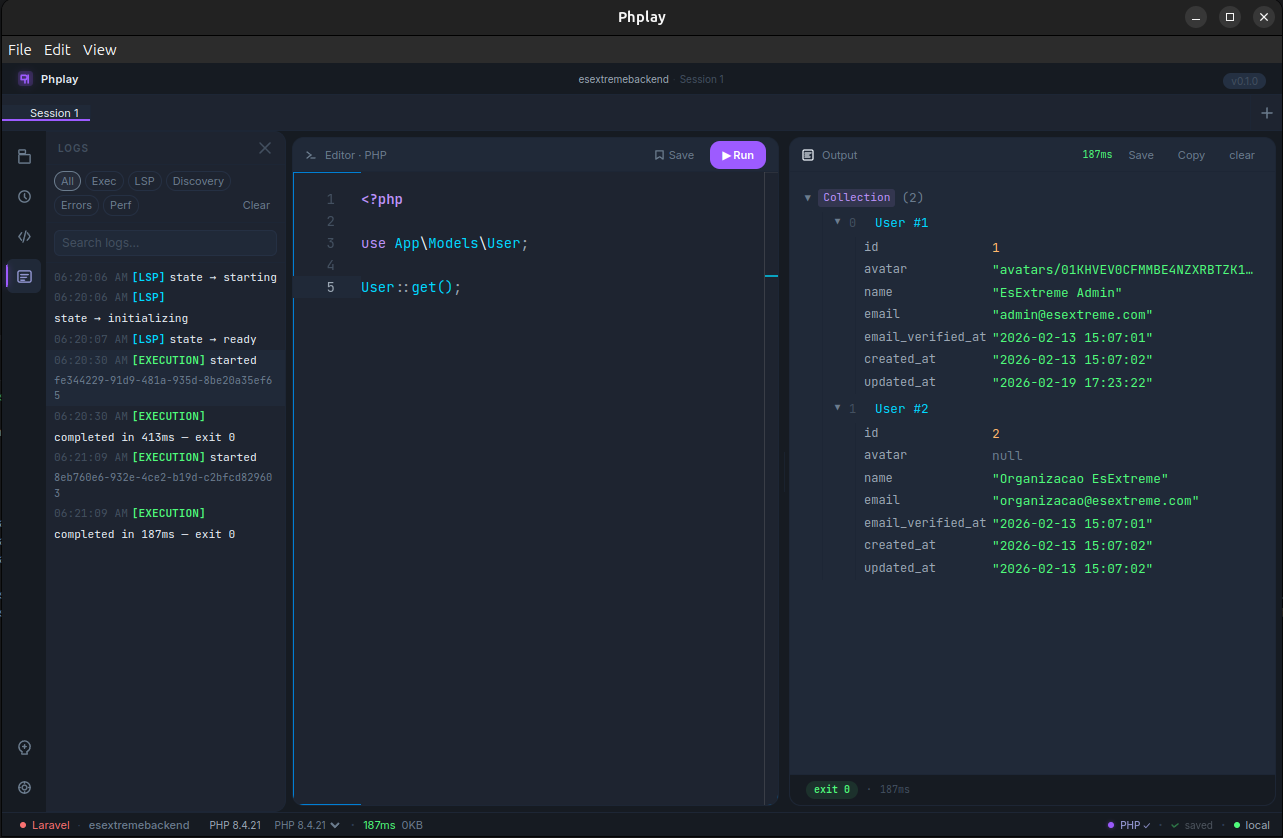Filter logs by Exec
The height and width of the screenshot is (838, 1283).
tap(104, 181)
